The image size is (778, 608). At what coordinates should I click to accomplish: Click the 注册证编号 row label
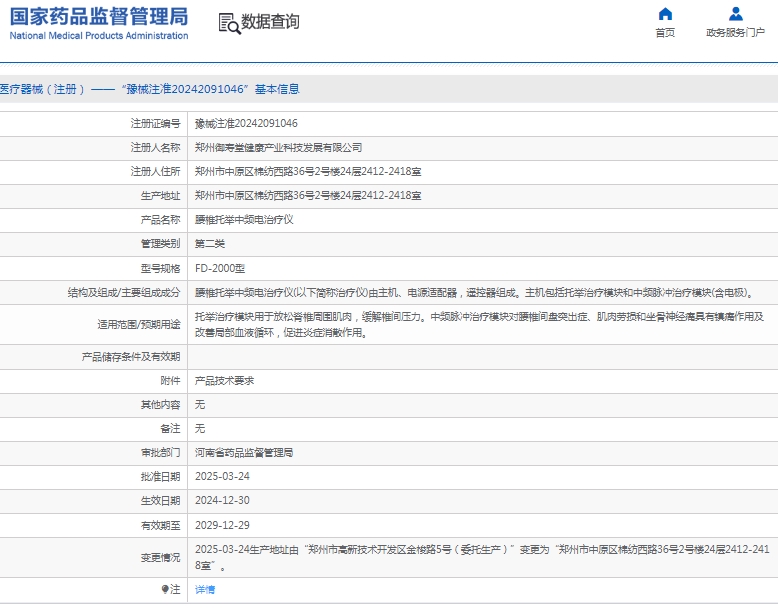point(155,124)
